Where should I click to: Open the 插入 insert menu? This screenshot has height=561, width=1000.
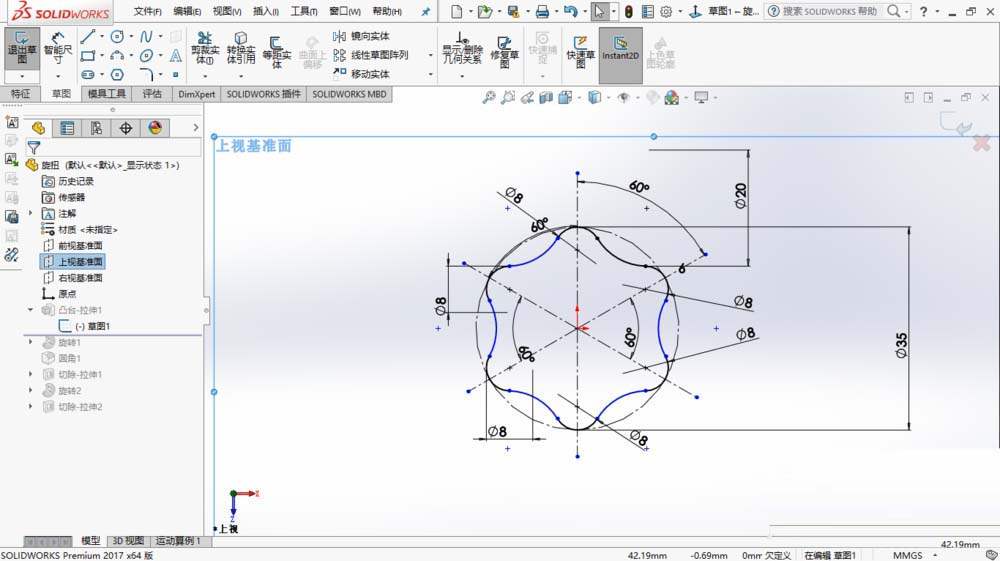pyautogui.click(x=266, y=11)
